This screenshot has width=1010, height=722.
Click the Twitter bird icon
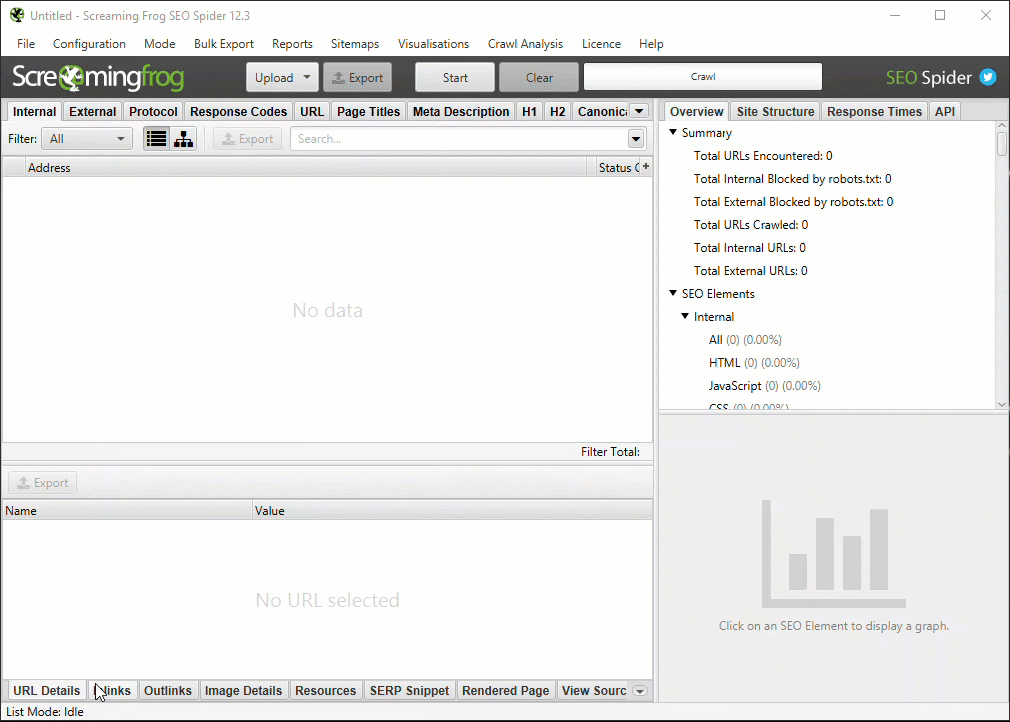pos(988,78)
